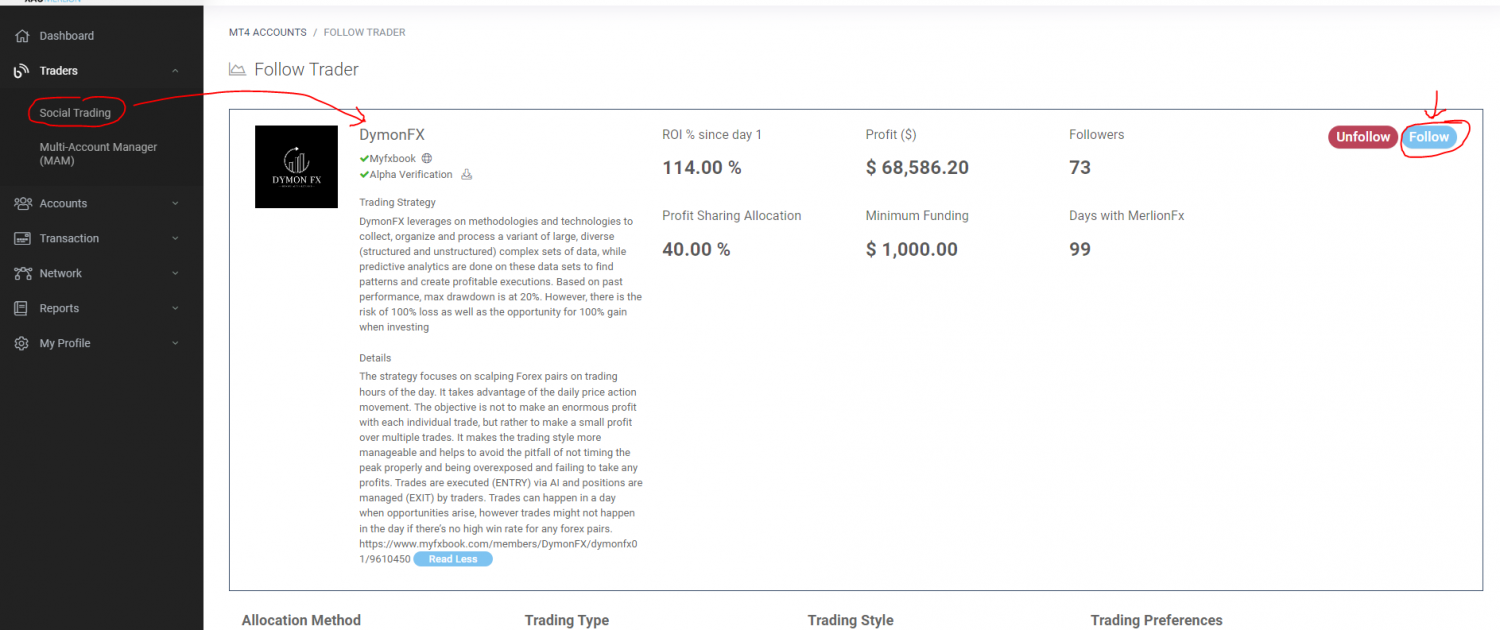1500x630 pixels.
Task: Click the Read Less button
Action: 453,559
